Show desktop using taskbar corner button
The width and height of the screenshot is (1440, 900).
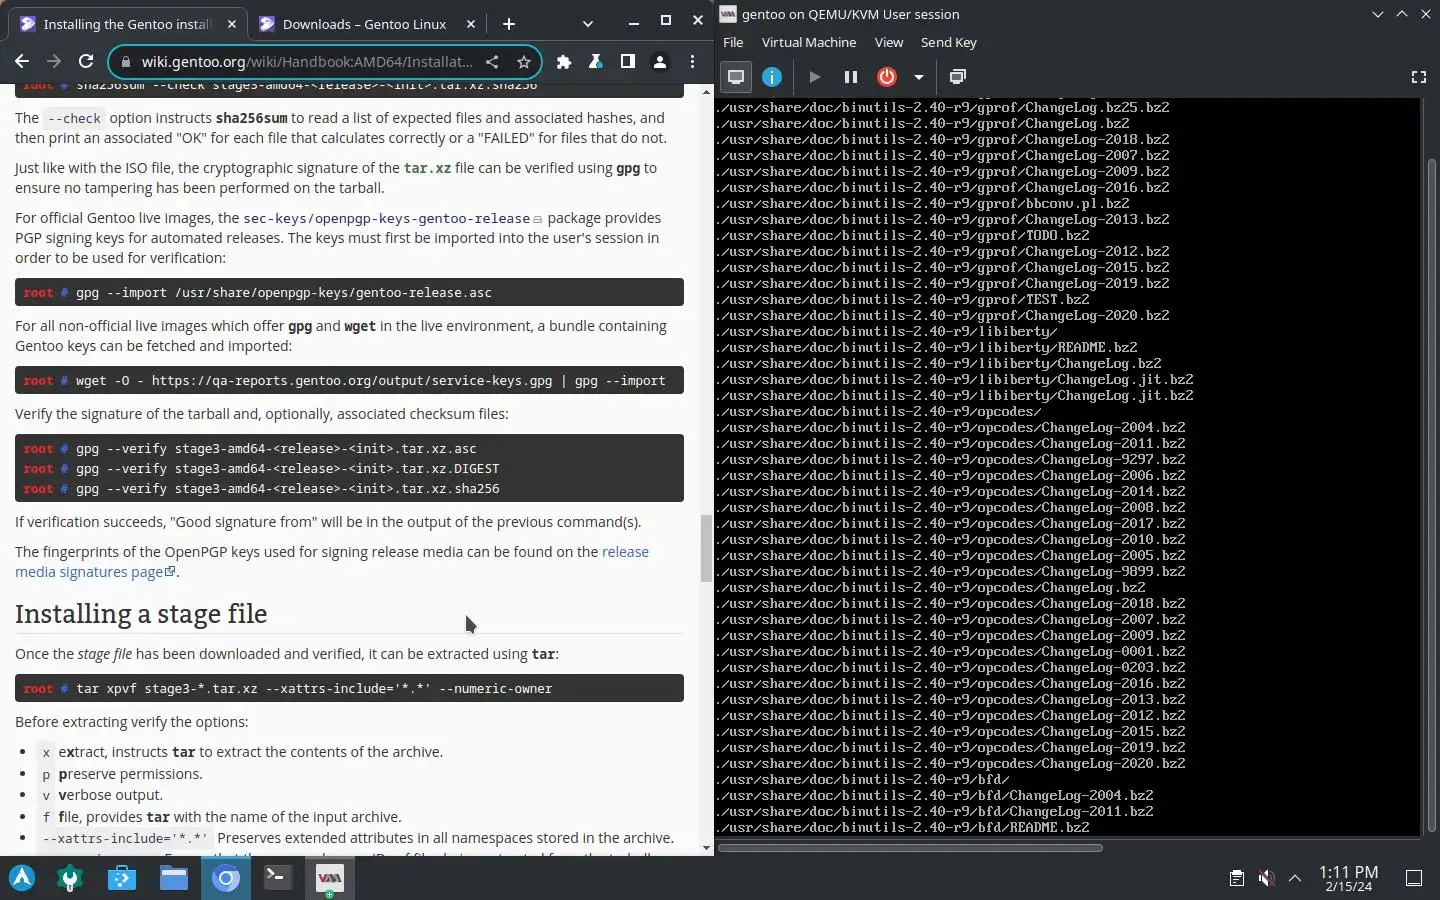1414,878
